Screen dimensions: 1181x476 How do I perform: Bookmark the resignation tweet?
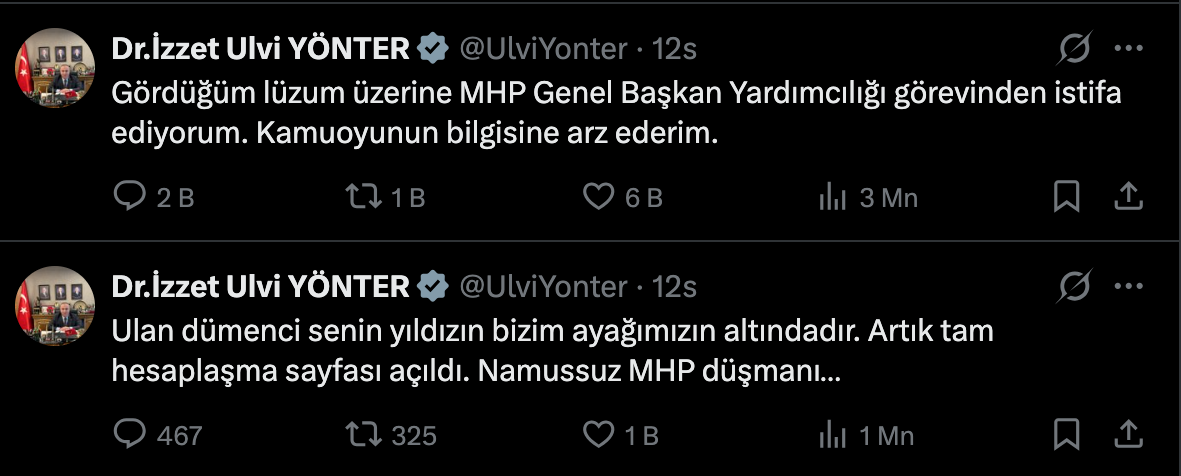1067,197
